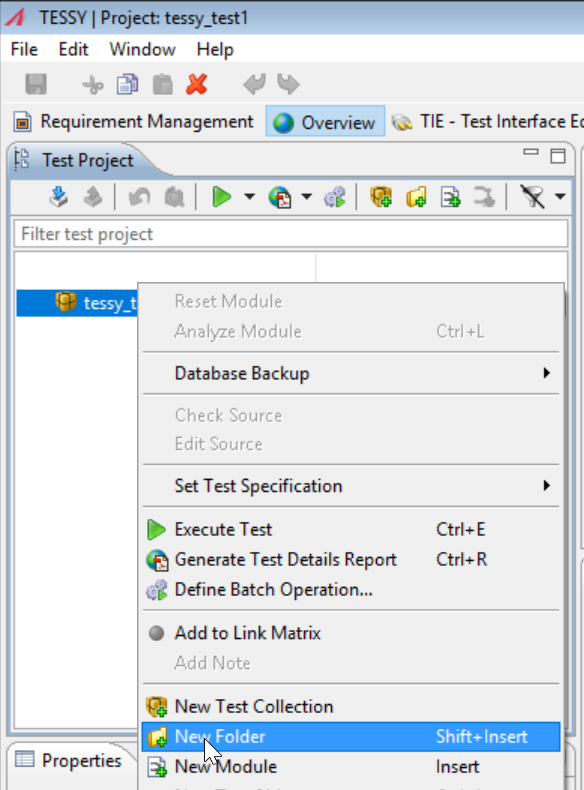
Task: Click New Module toolbar icon
Action: click(x=450, y=197)
